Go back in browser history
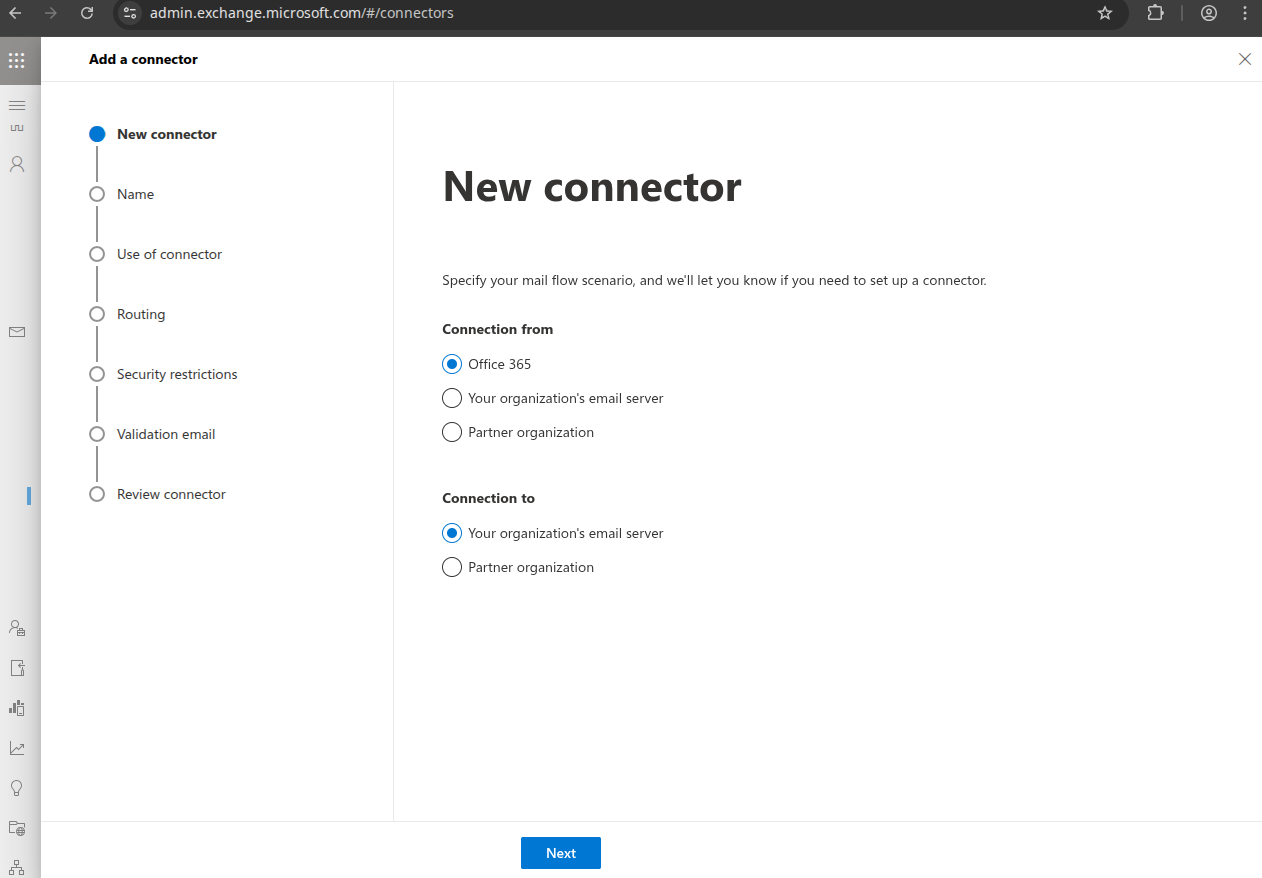This screenshot has height=878, width=1262. [14, 13]
